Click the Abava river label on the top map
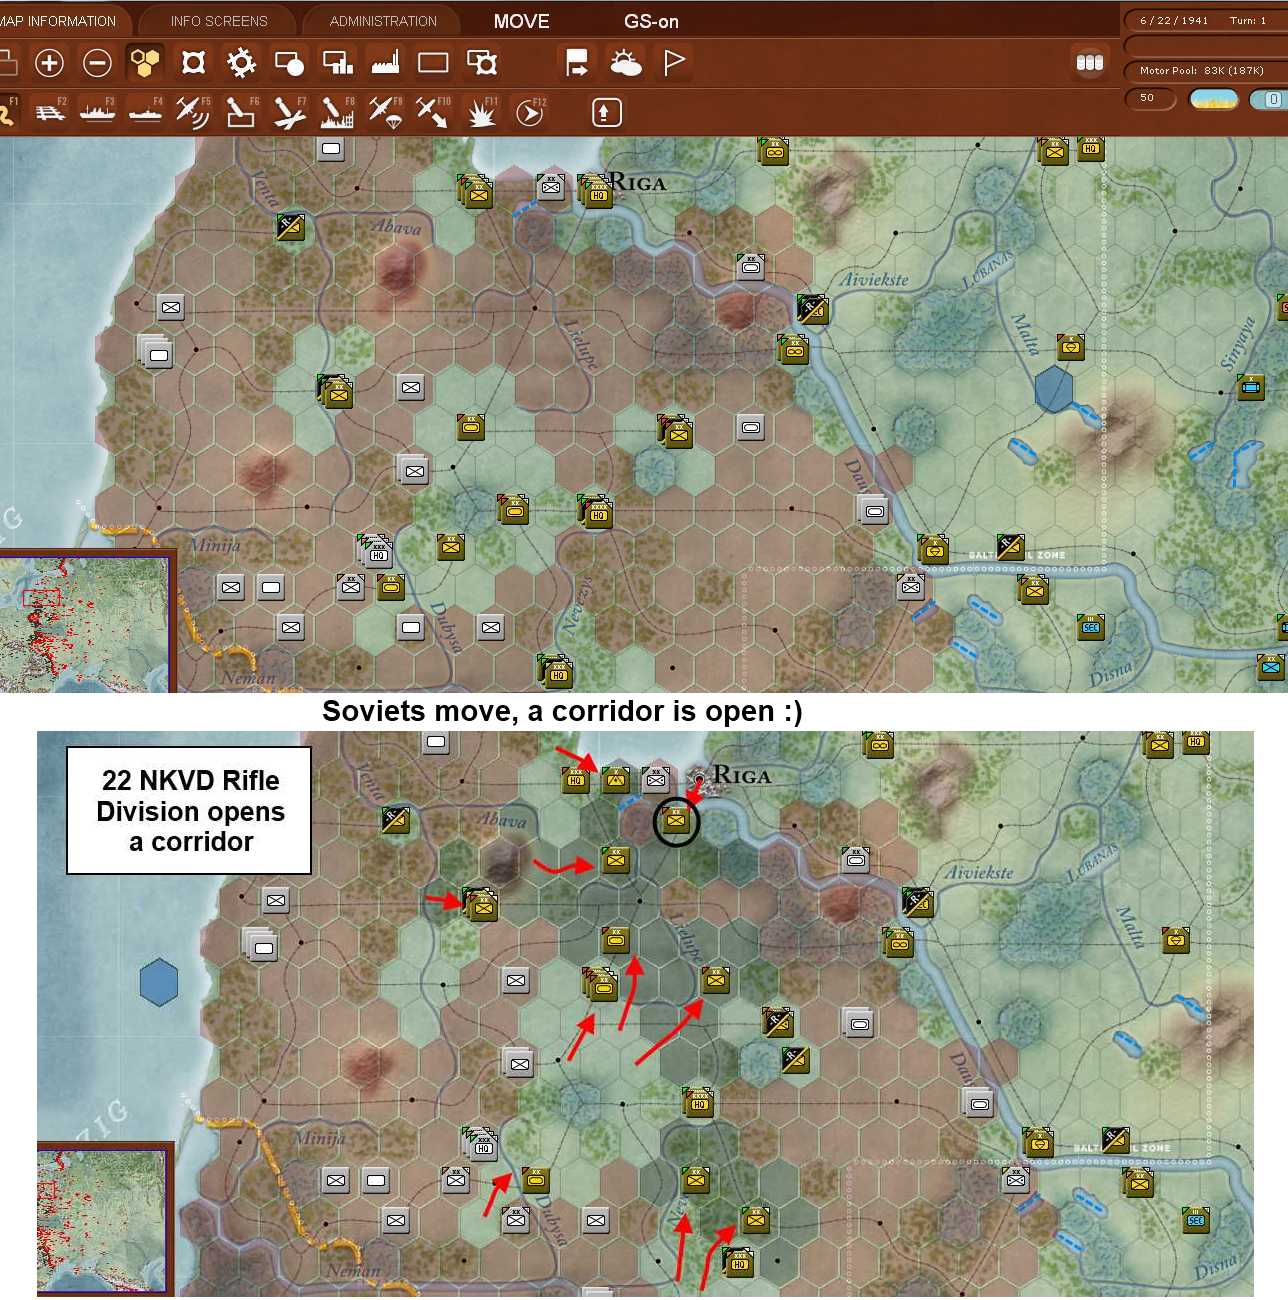 tap(397, 227)
